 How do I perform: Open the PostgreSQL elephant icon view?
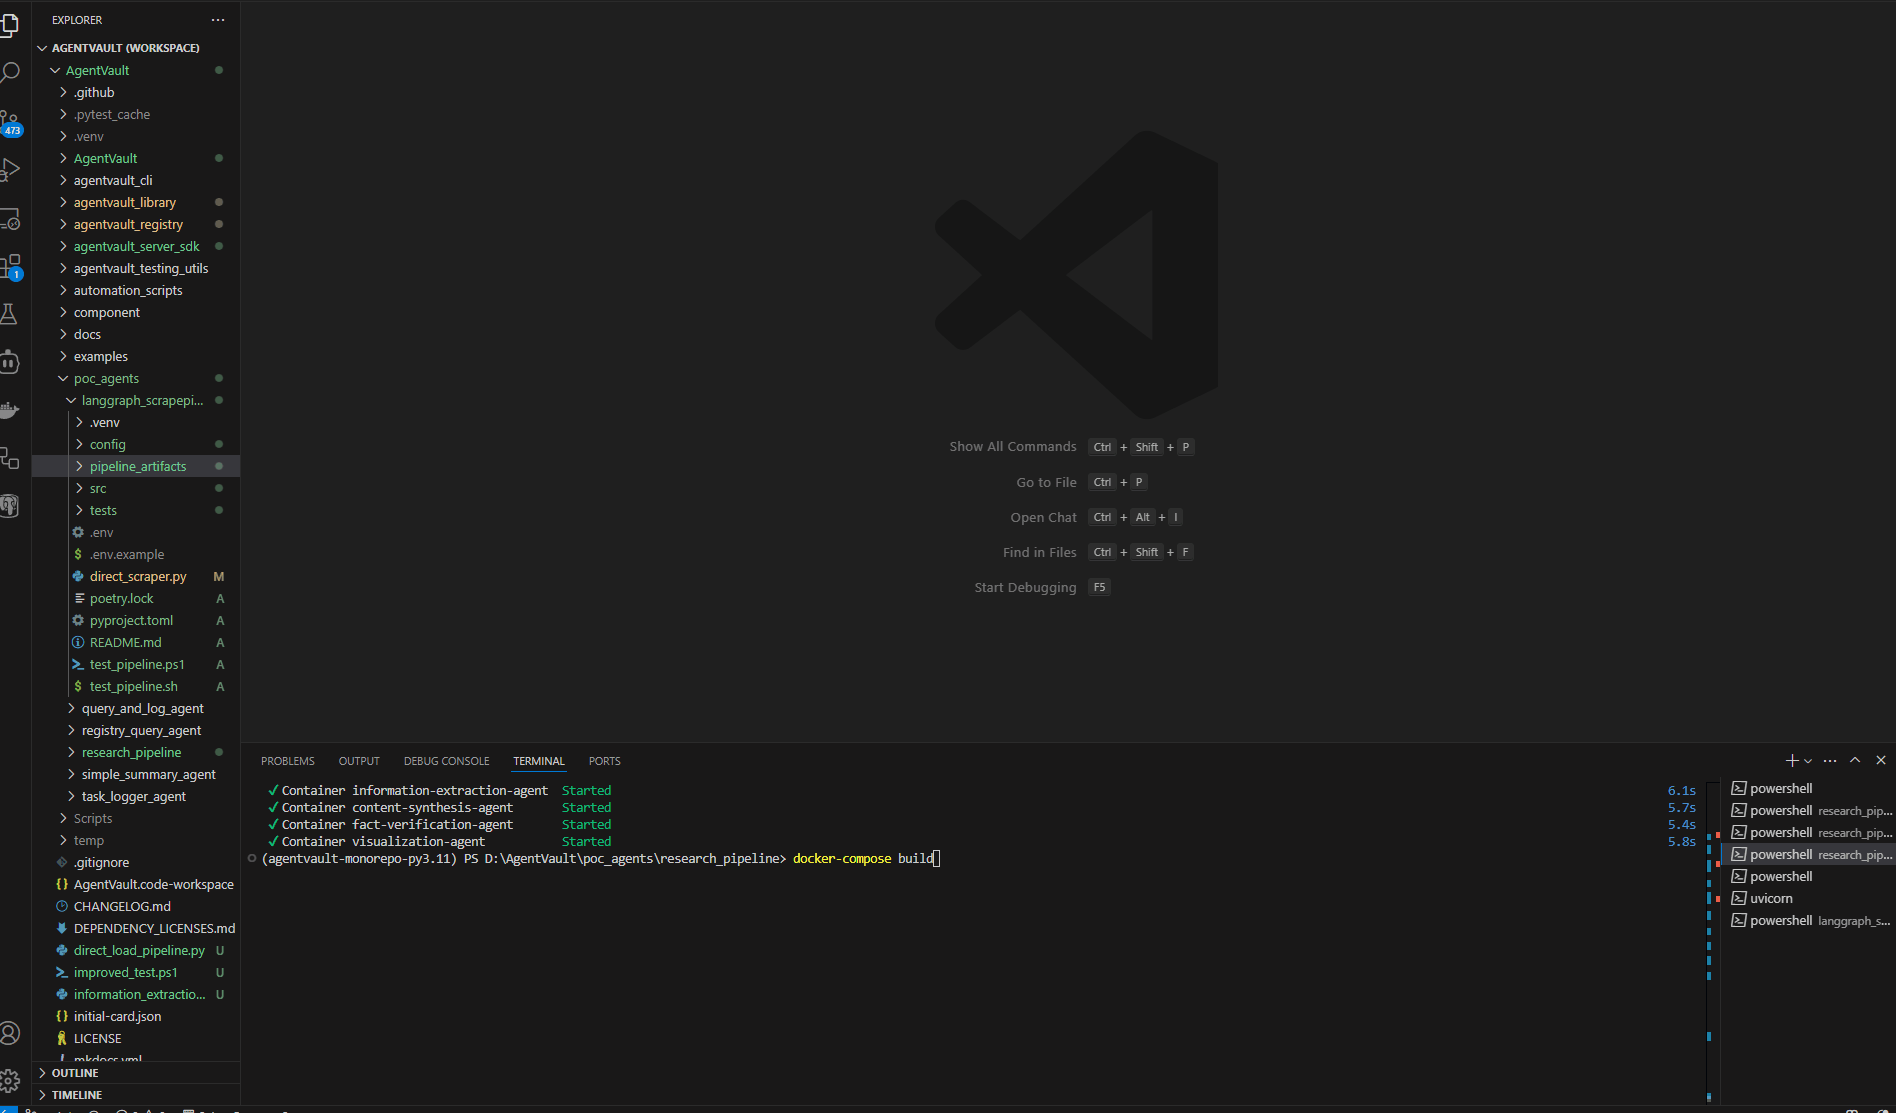[x=10, y=506]
